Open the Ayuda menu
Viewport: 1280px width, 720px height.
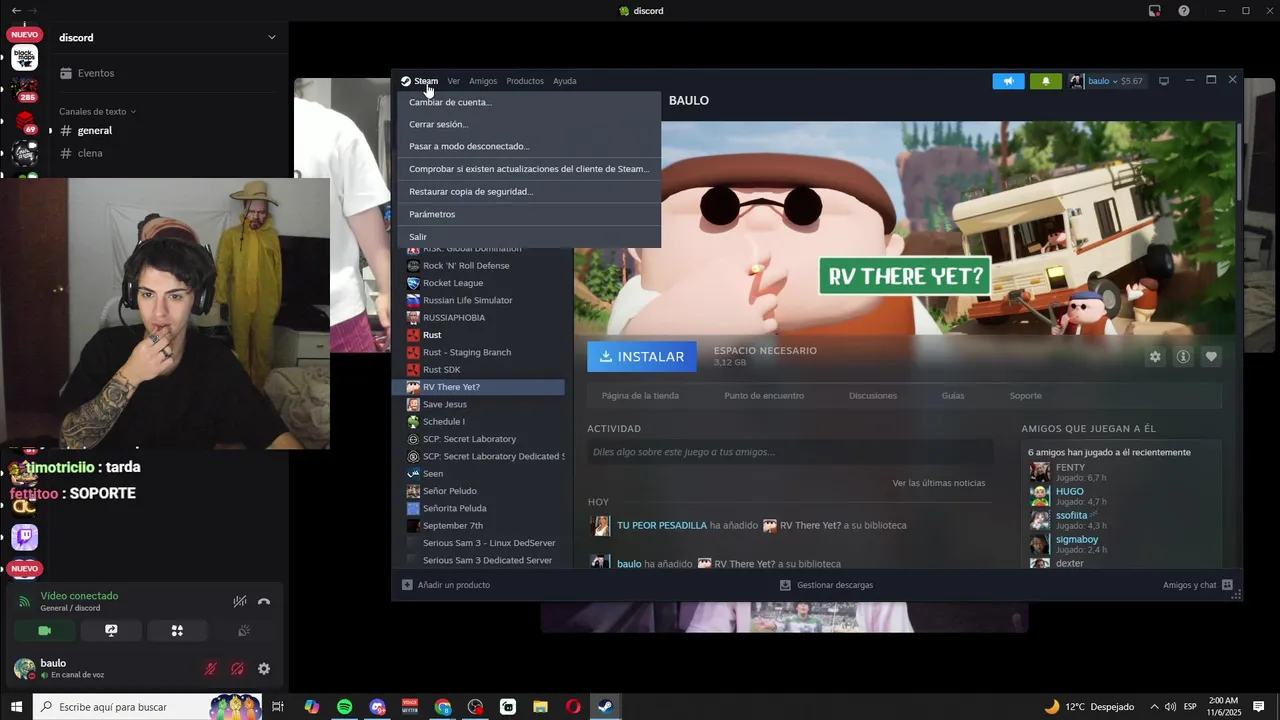[565, 81]
